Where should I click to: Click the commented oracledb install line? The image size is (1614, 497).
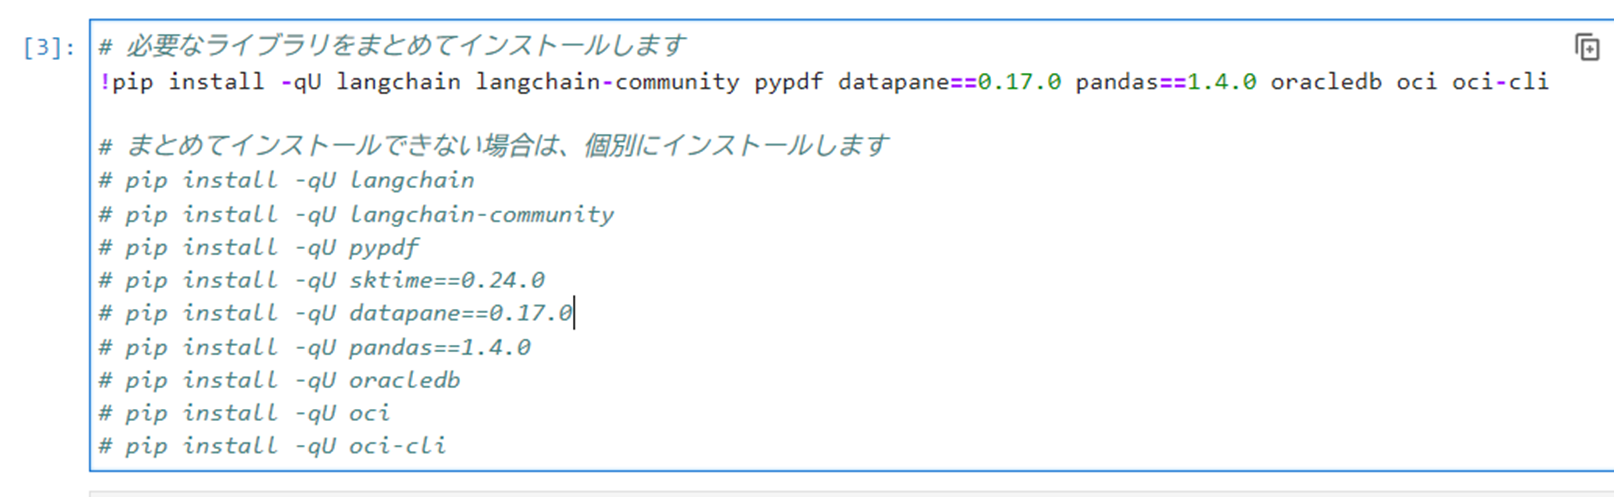tap(279, 380)
